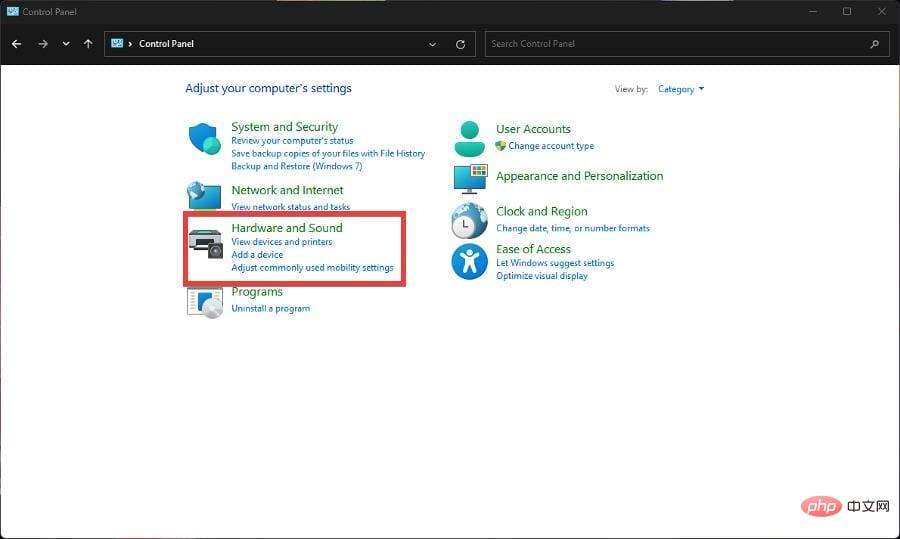
Task: Click Optimize visual display
Action: click(x=542, y=276)
